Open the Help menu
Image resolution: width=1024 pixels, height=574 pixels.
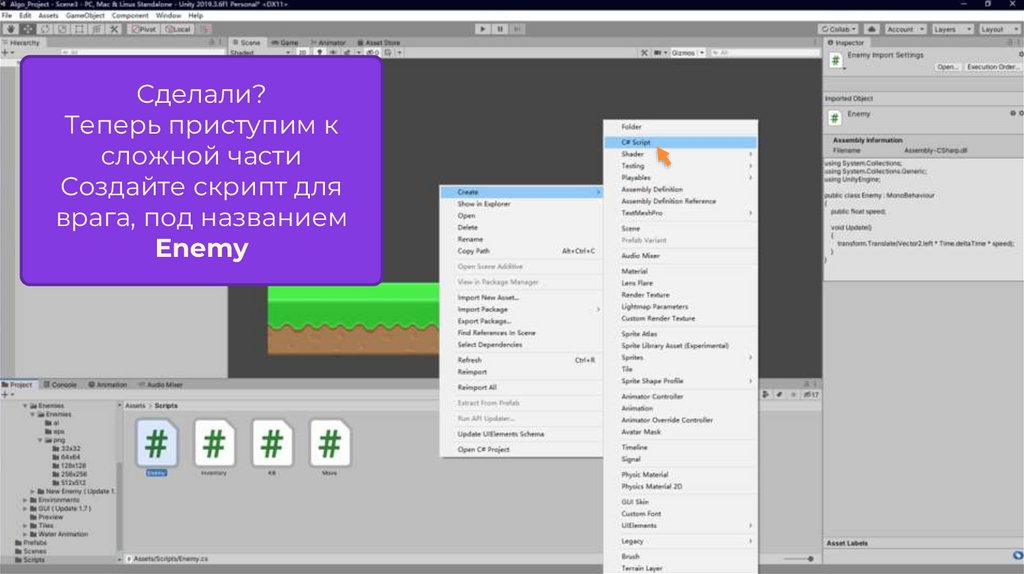196,15
